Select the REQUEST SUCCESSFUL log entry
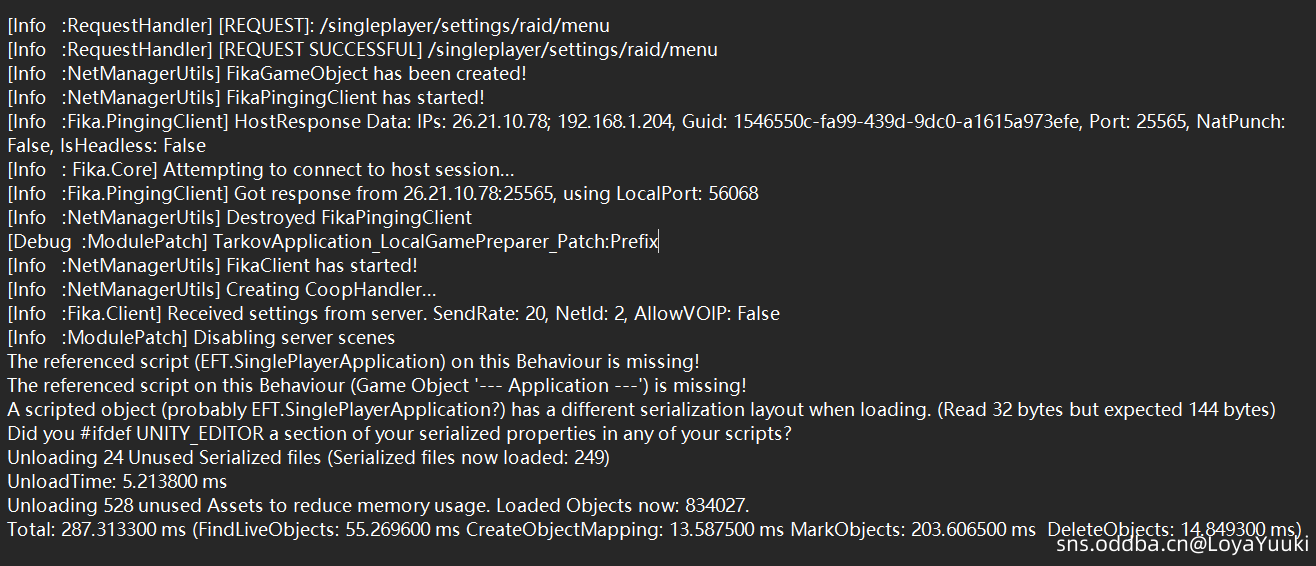Image resolution: width=1316 pixels, height=566 pixels. pos(362,50)
